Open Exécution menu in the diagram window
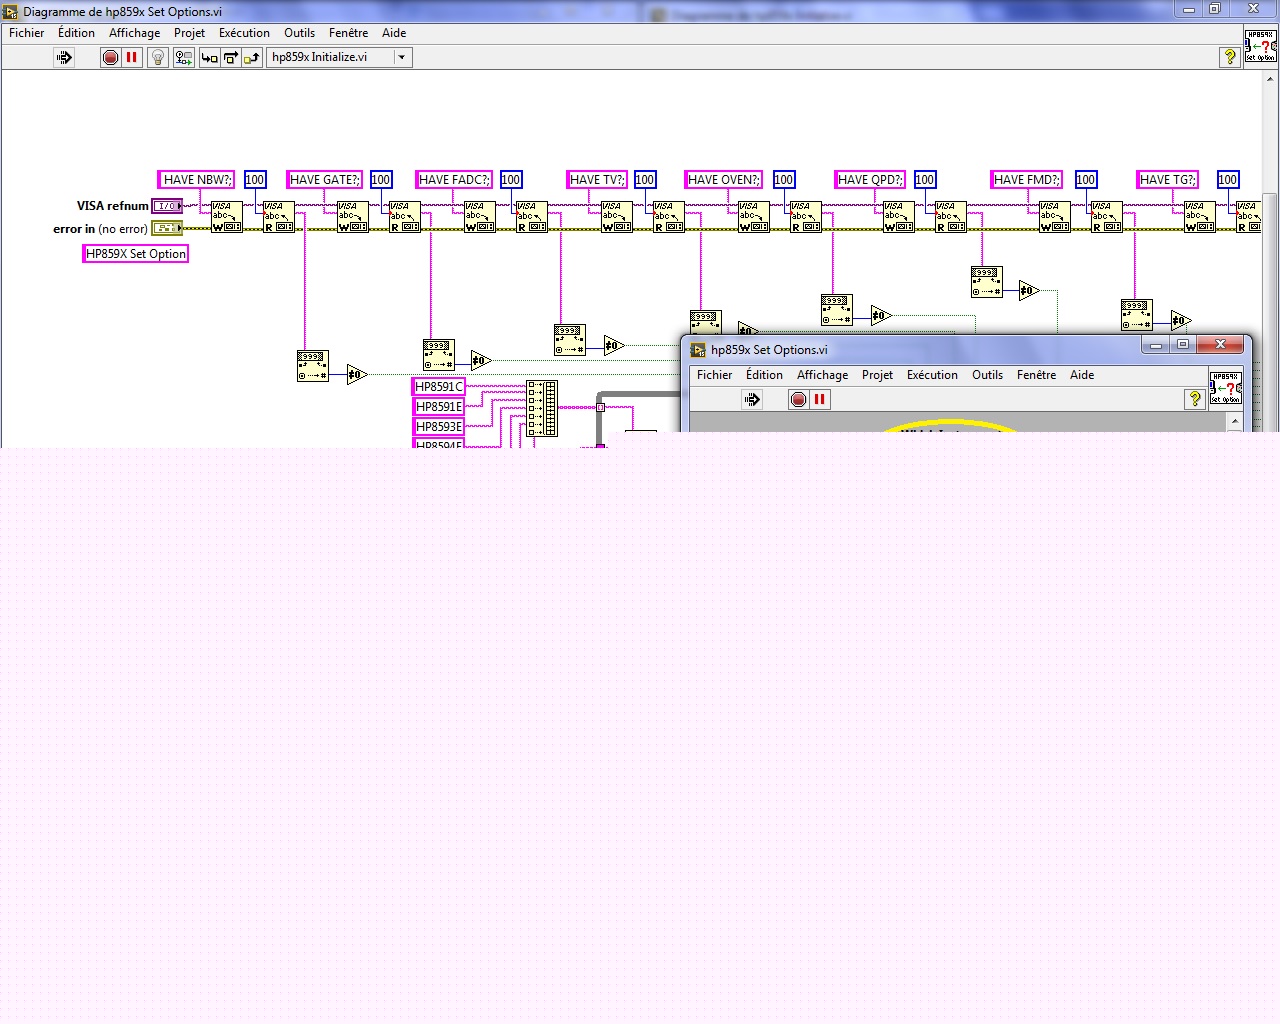1280x1024 pixels. click(244, 33)
